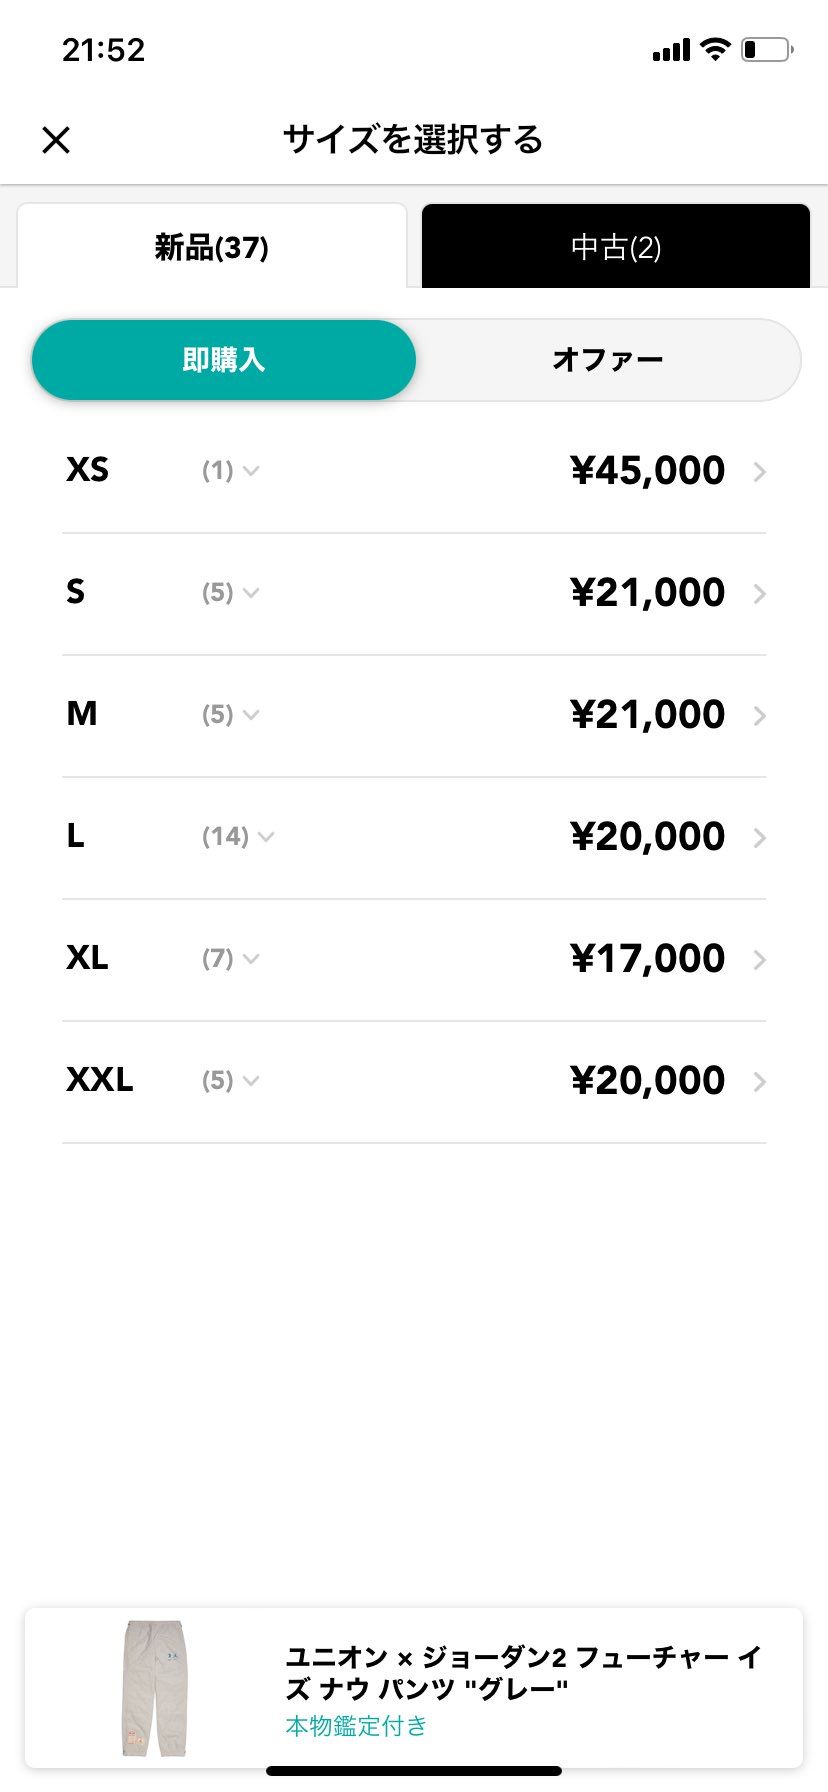
Task: Choose size L at ¥20,000
Action: [414, 838]
